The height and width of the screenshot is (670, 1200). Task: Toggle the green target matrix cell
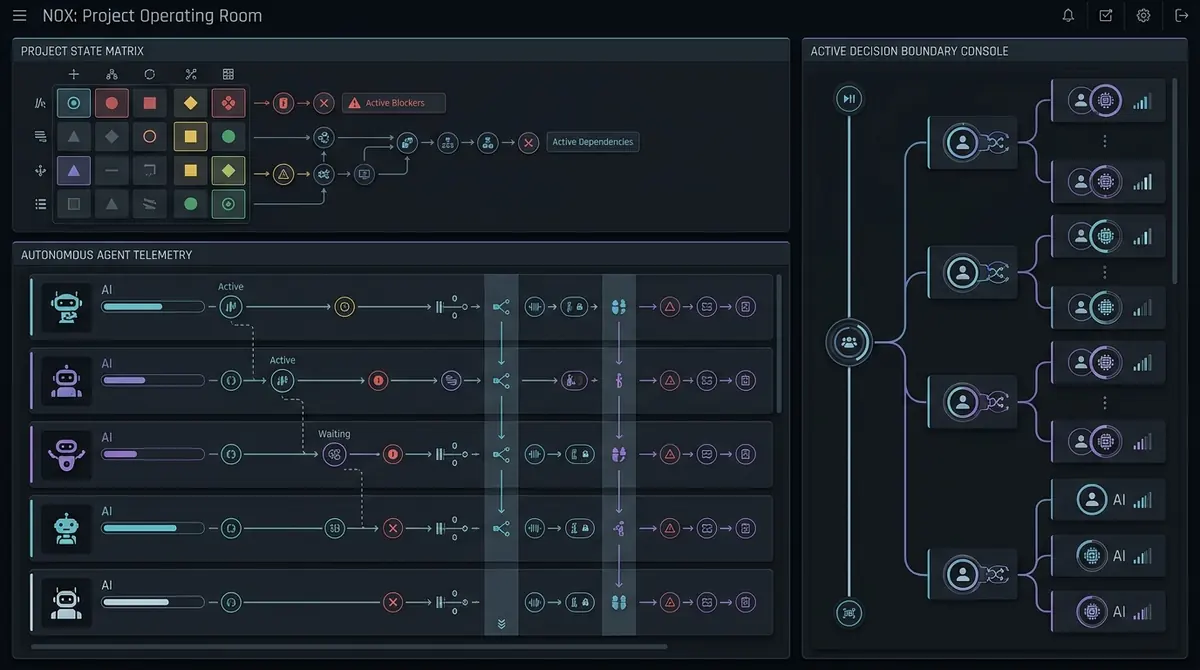(x=229, y=204)
